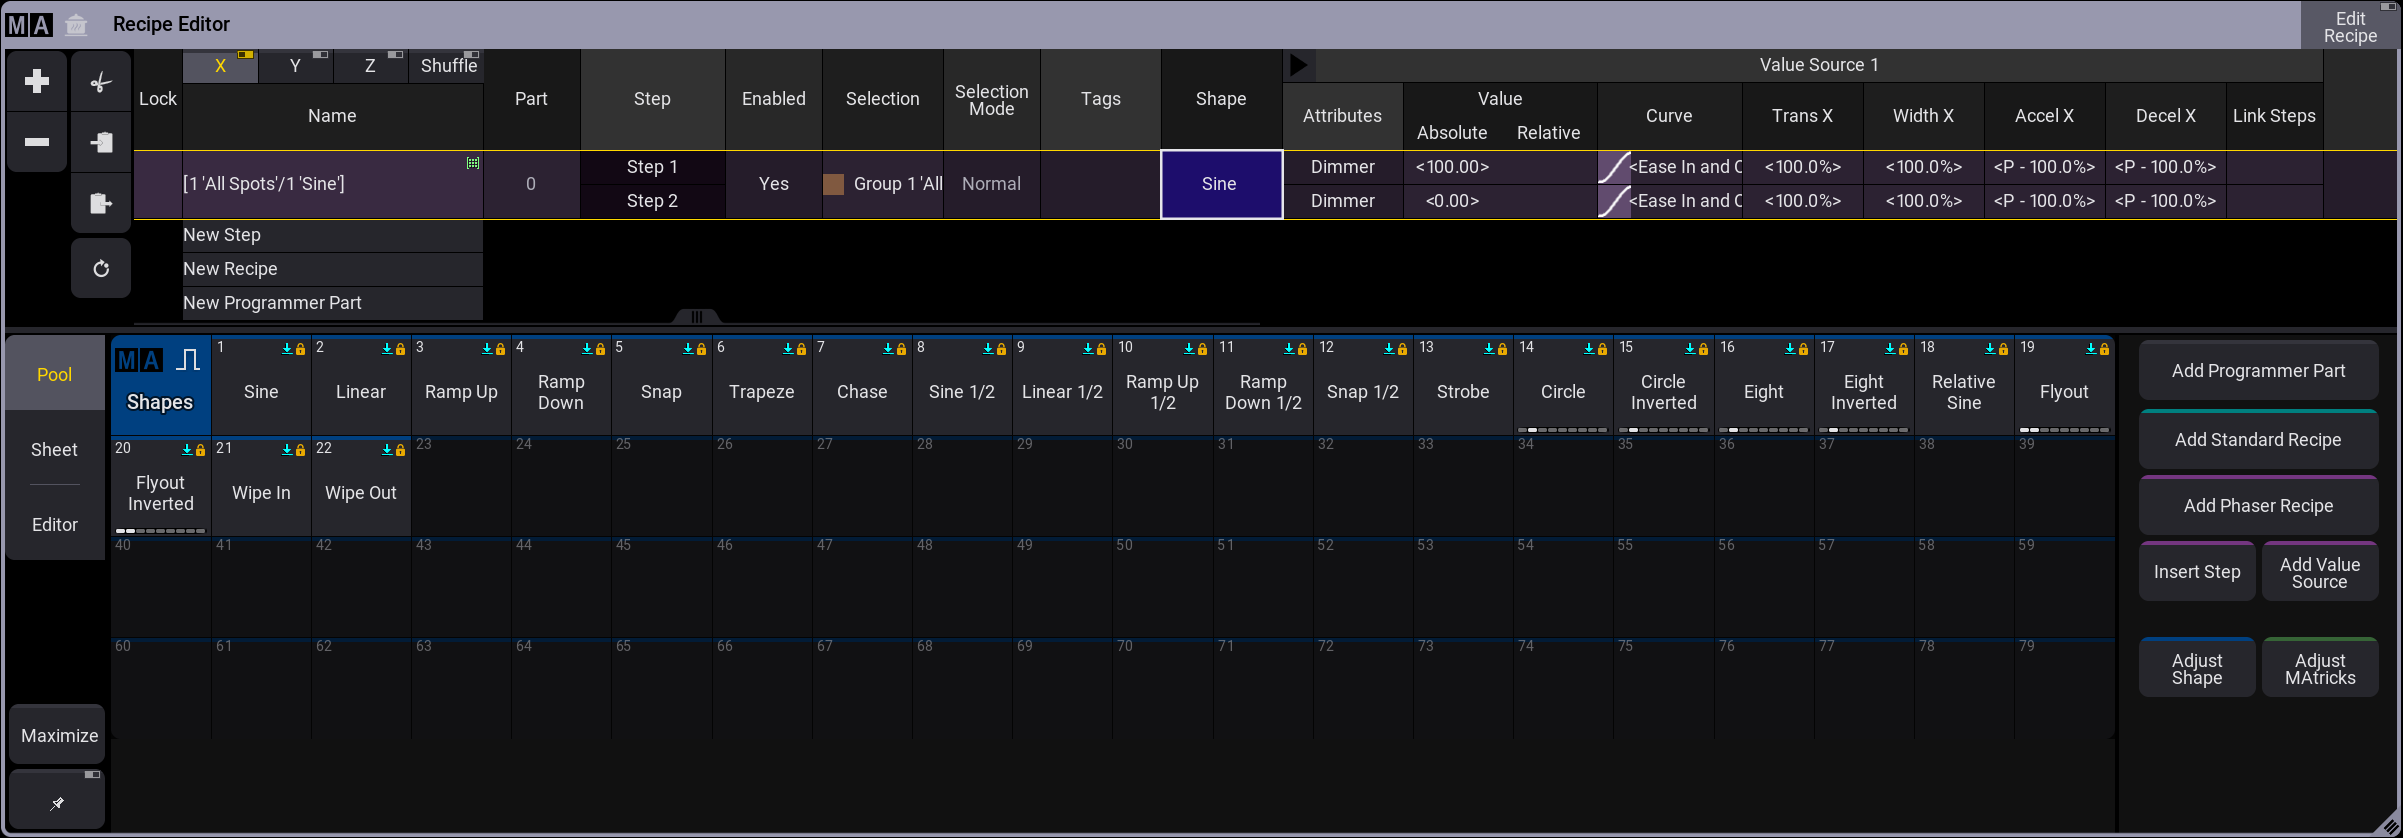The image size is (2403, 838).
Task: Select the Flyout Inverted shape pool item
Action: pyautogui.click(x=160, y=487)
